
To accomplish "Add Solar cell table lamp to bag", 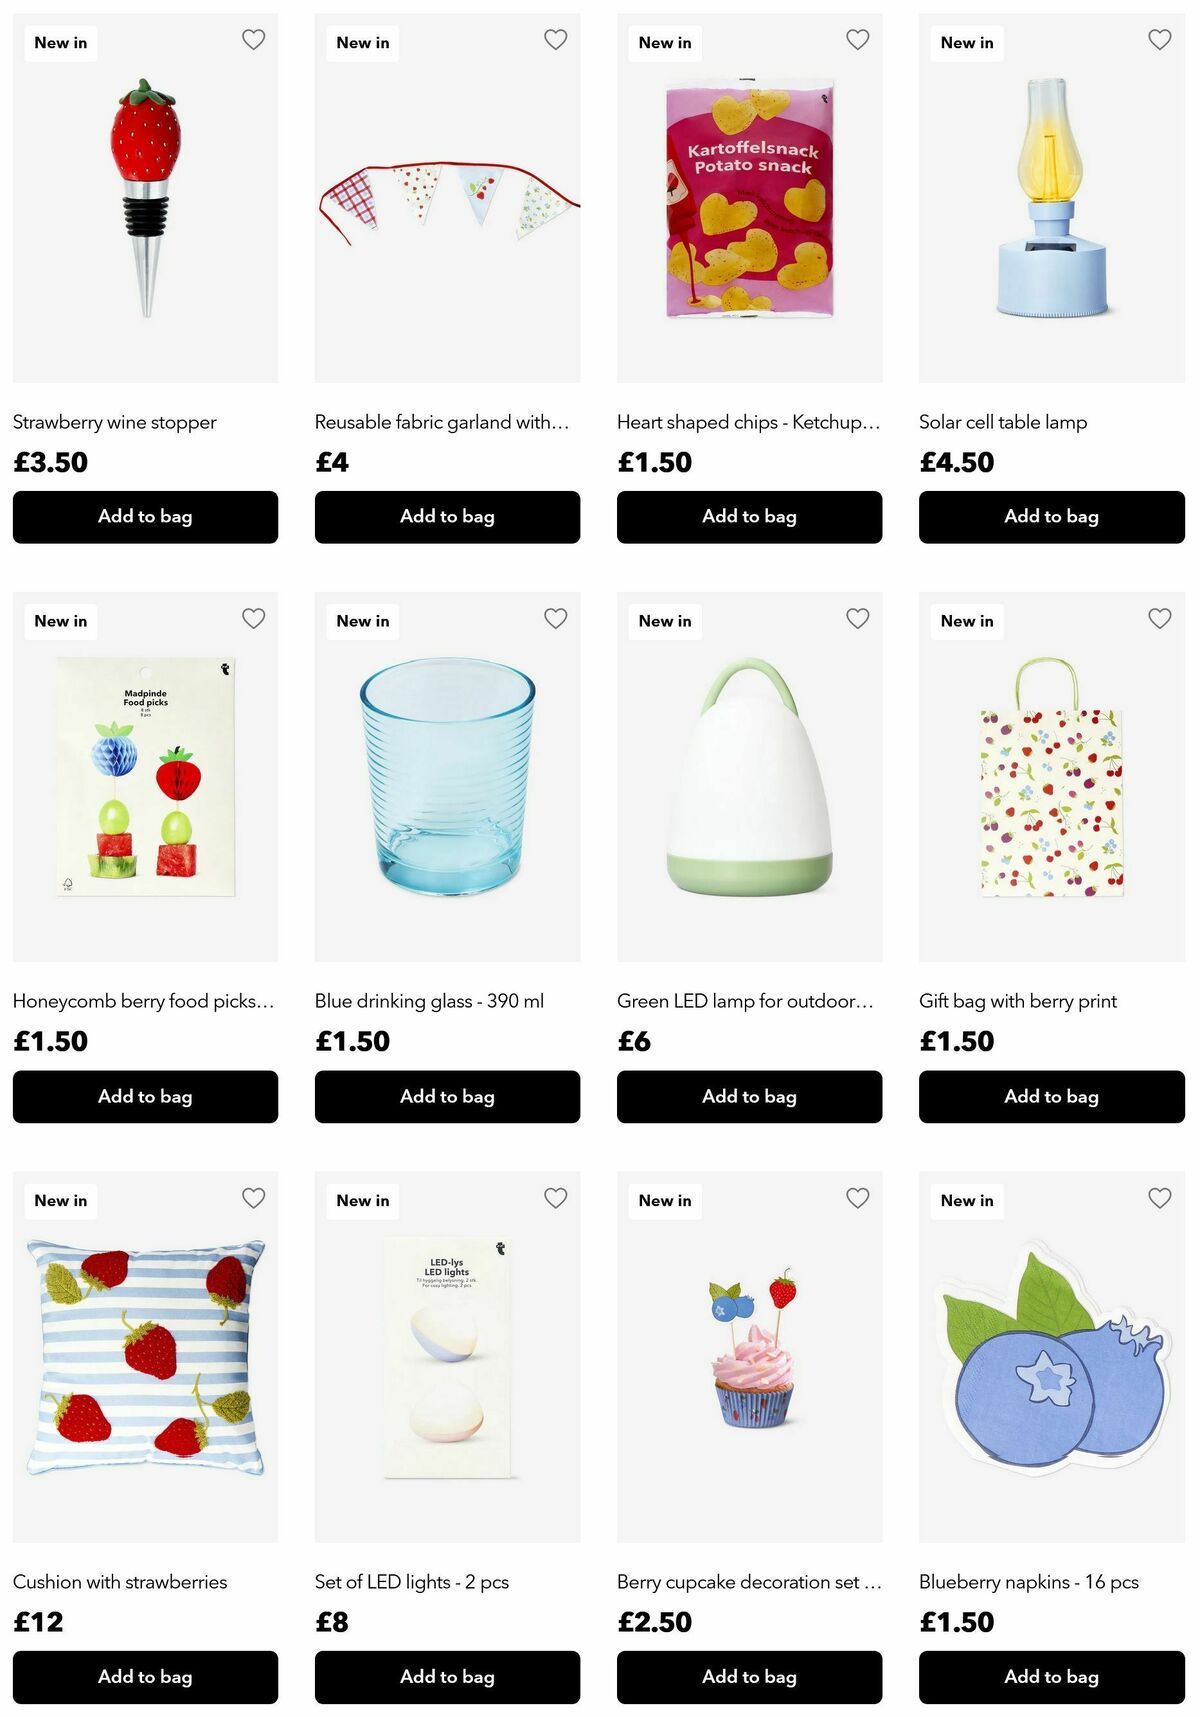I will [x=1052, y=517].
